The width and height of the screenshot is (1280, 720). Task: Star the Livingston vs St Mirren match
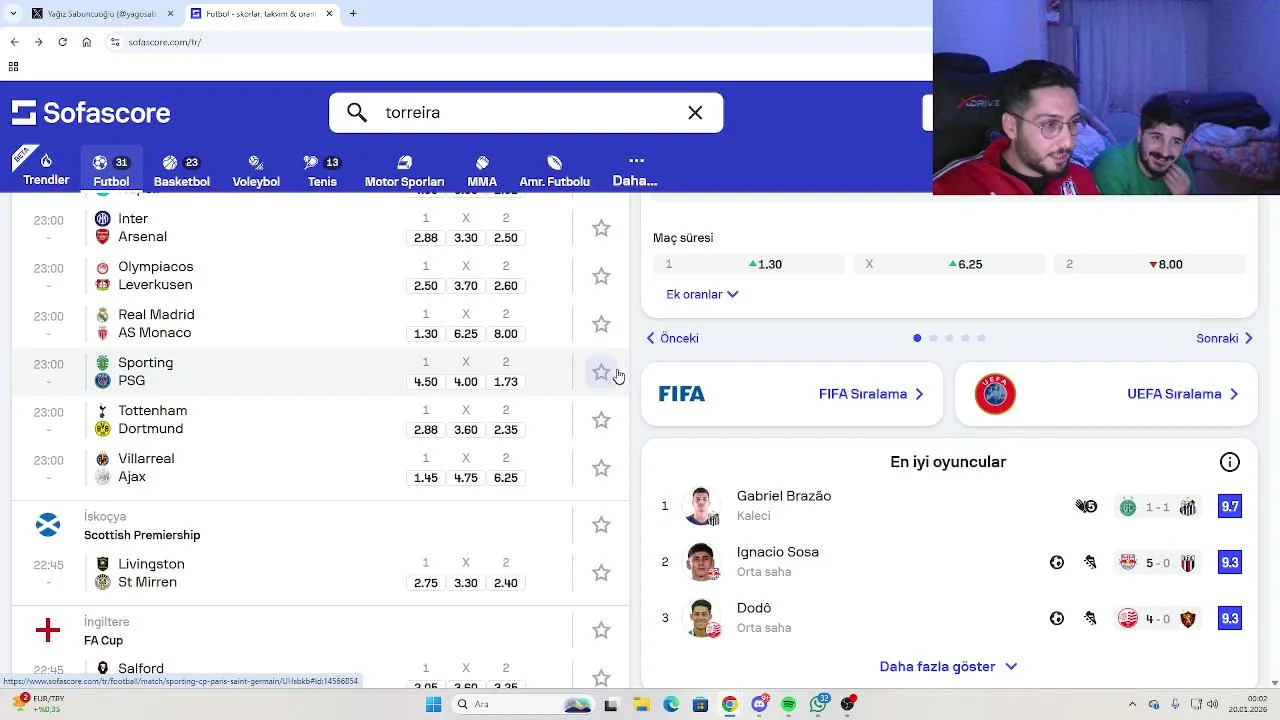[601, 573]
